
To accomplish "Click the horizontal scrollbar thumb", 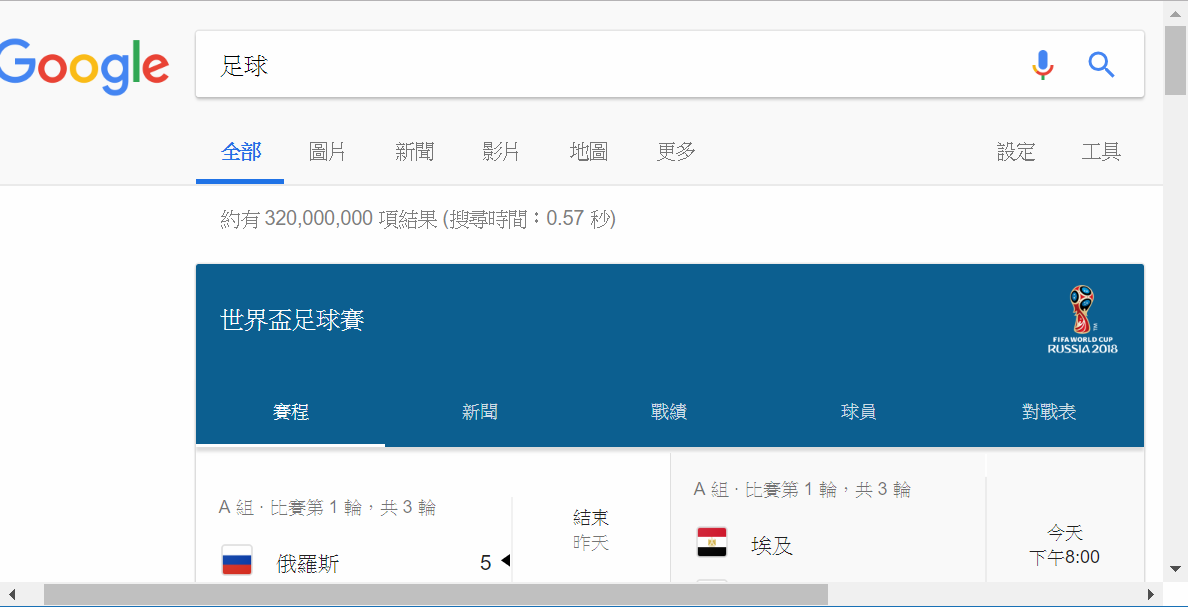I will [436, 593].
